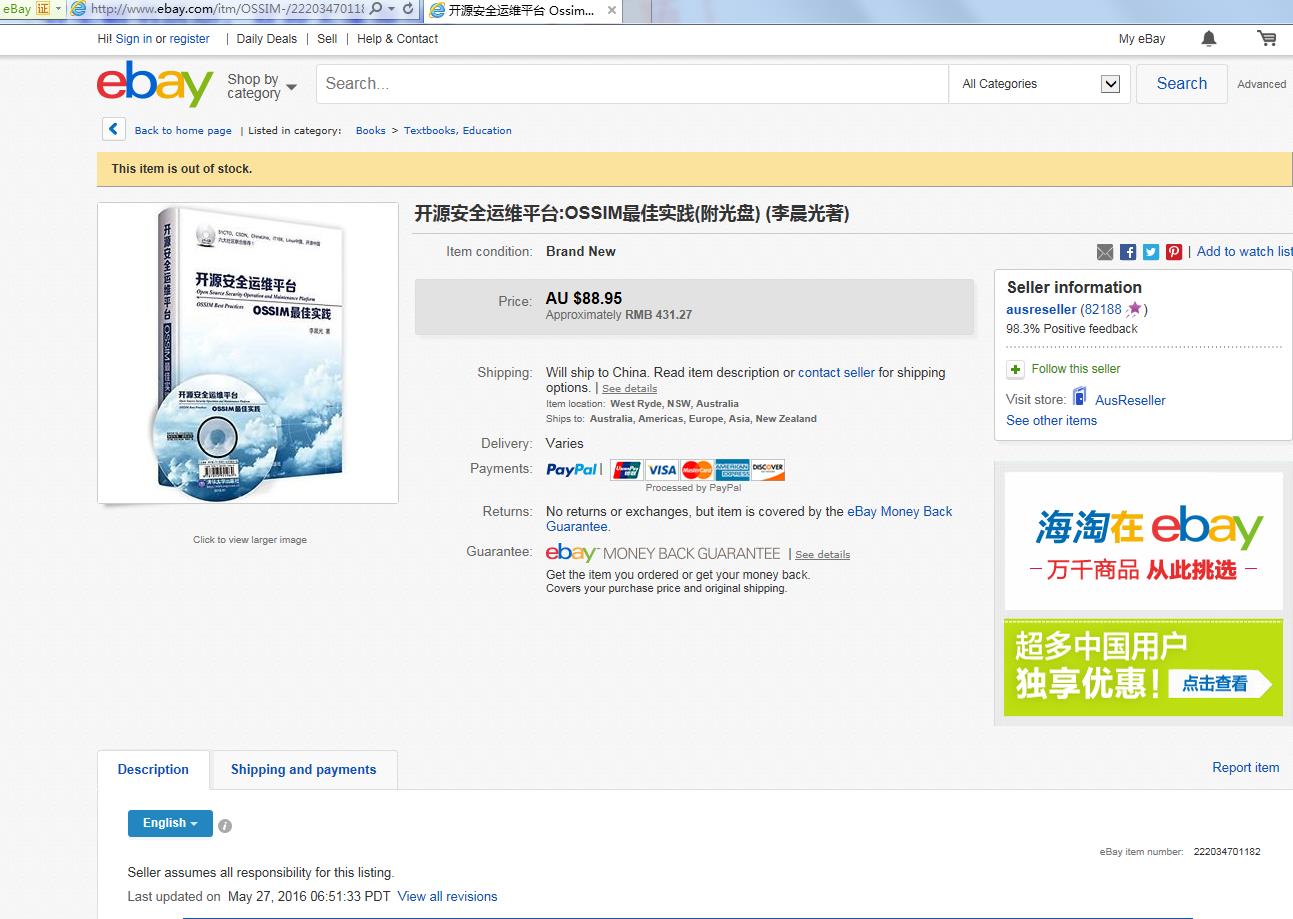Open the shopping cart icon
The image size is (1293, 919).
[1267, 38]
